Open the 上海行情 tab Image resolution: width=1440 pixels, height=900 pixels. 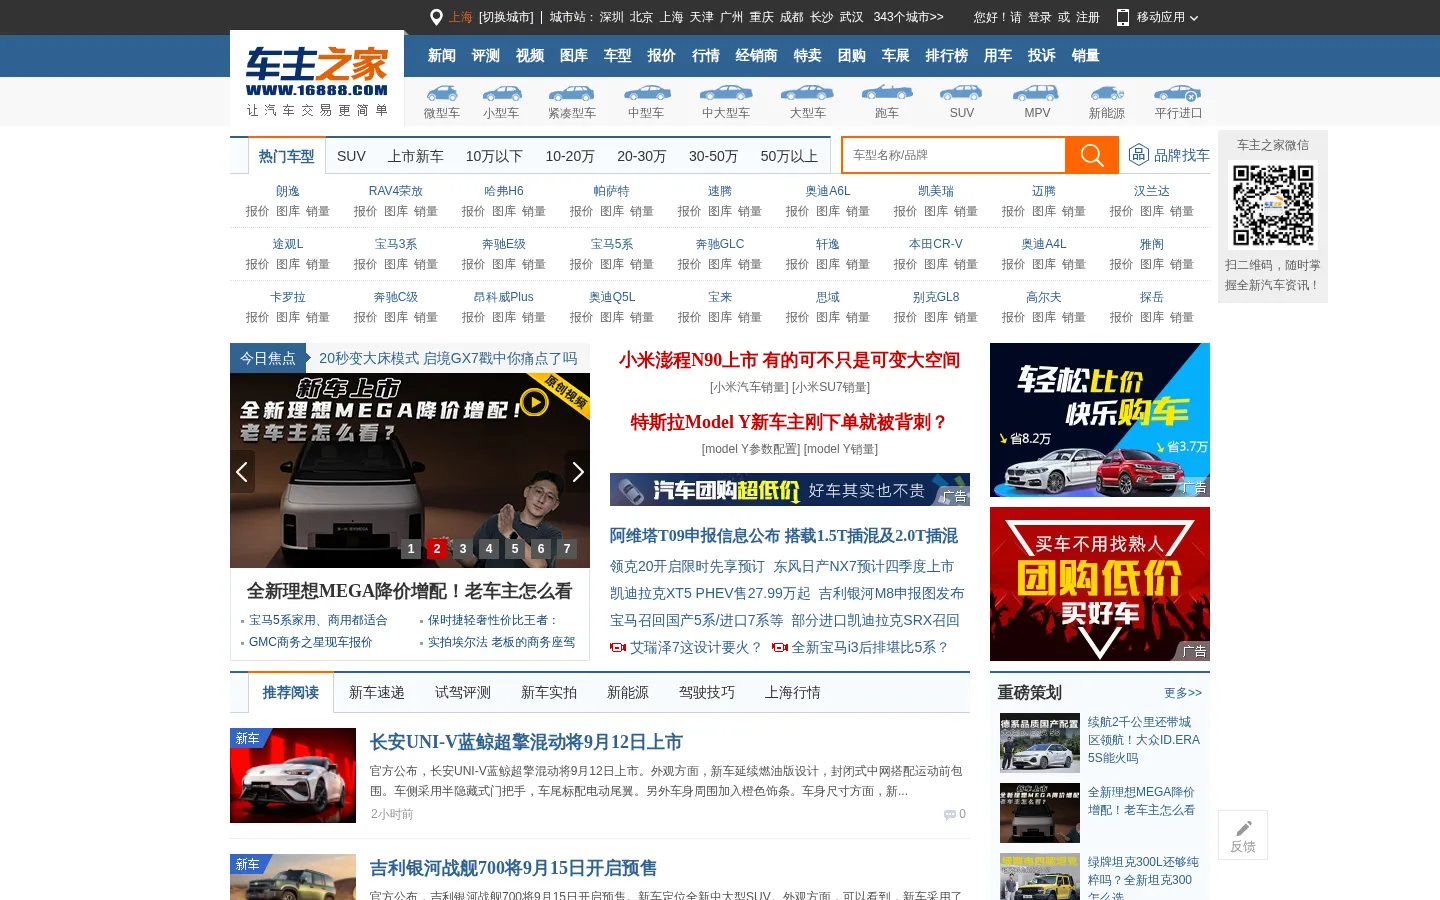point(793,692)
